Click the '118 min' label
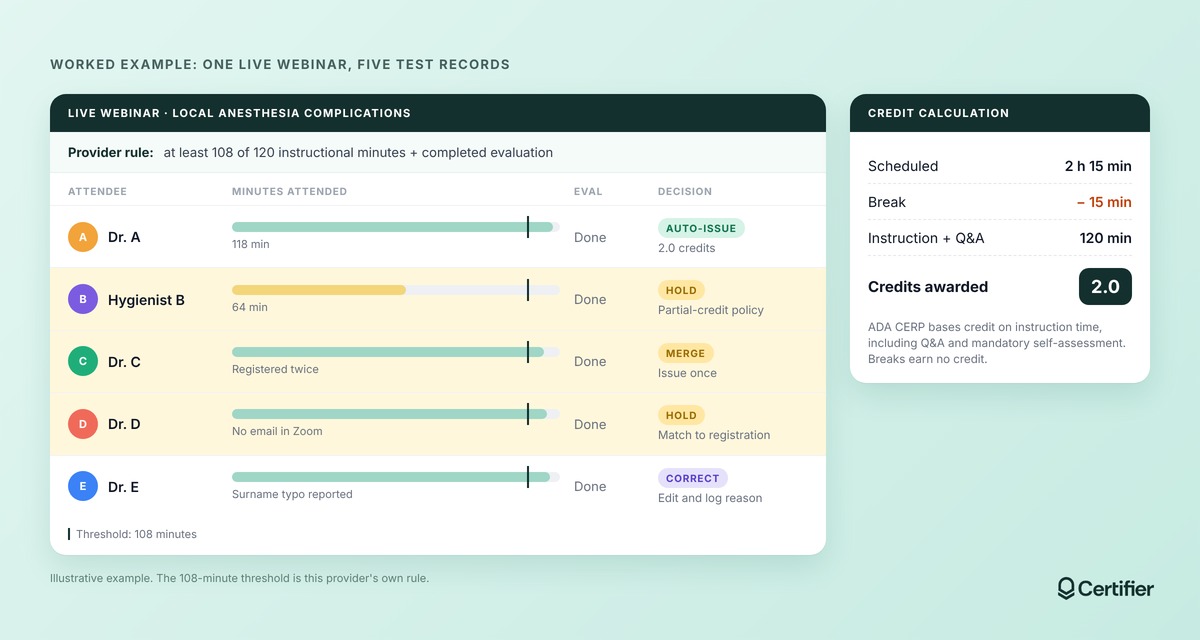This screenshot has height=640, width=1200. coord(251,244)
